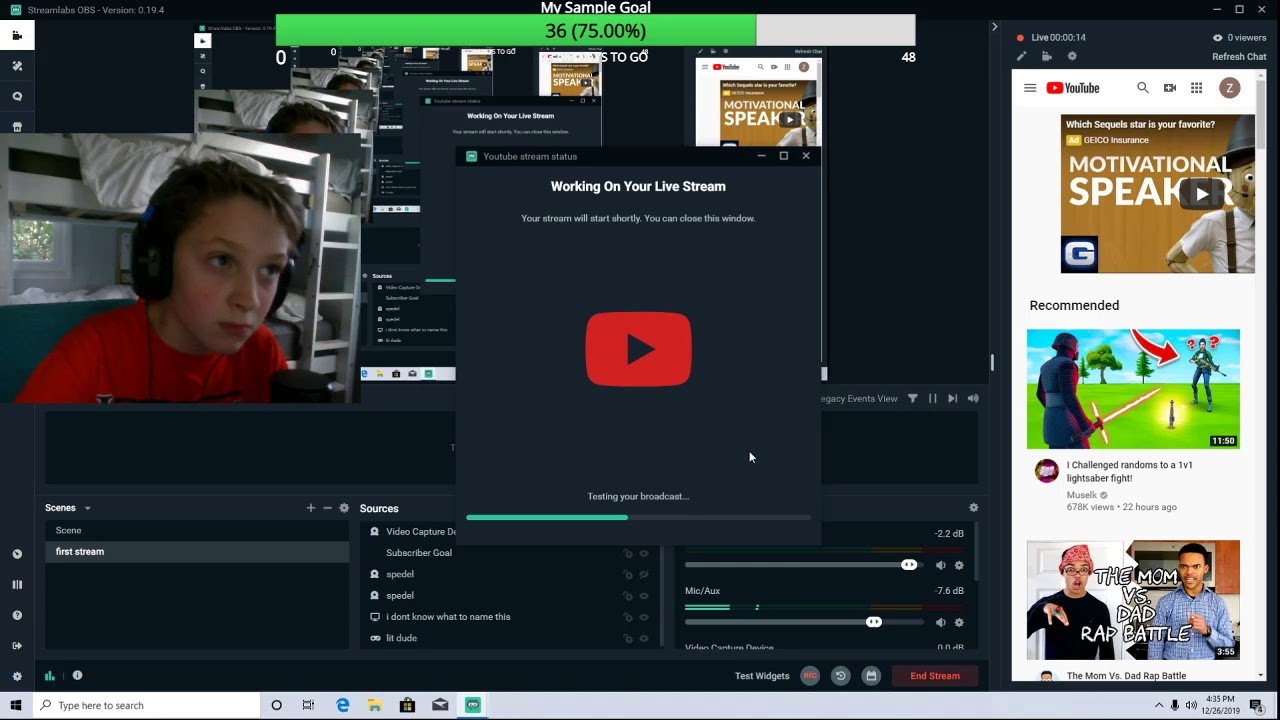Image resolution: width=1280 pixels, height=720 pixels.
Task: Click Refresh Chat
Action: (1239, 57)
